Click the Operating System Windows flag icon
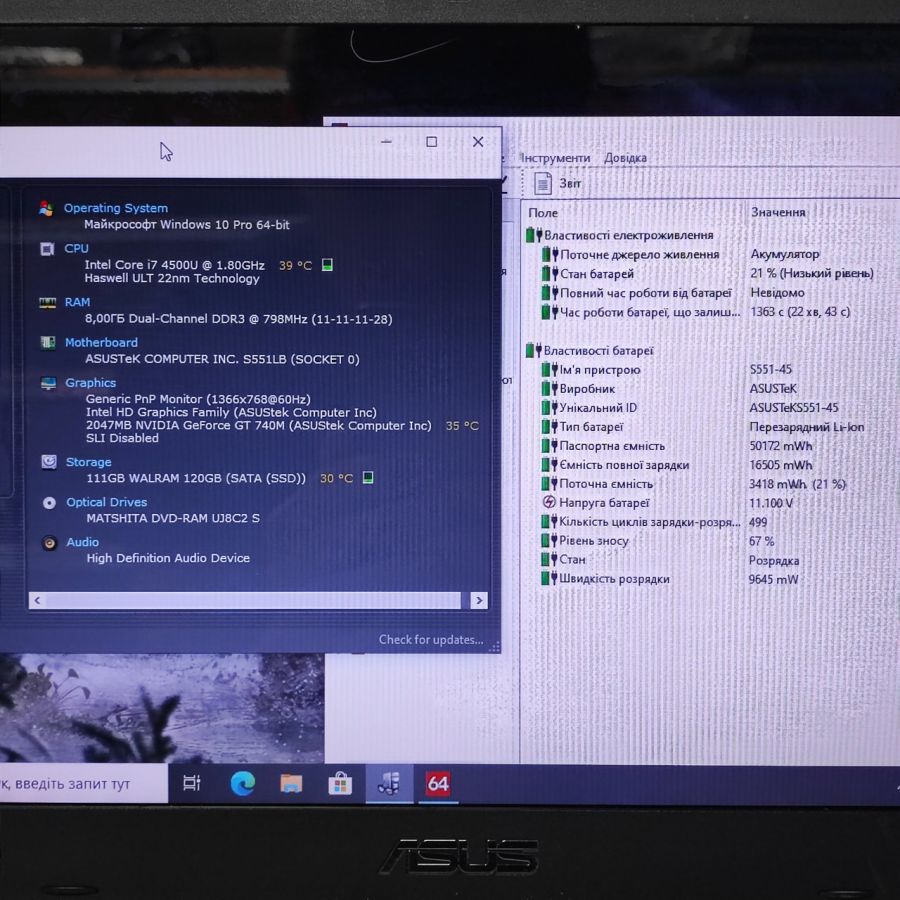The image size is (900, 900). tap(46, 208)
